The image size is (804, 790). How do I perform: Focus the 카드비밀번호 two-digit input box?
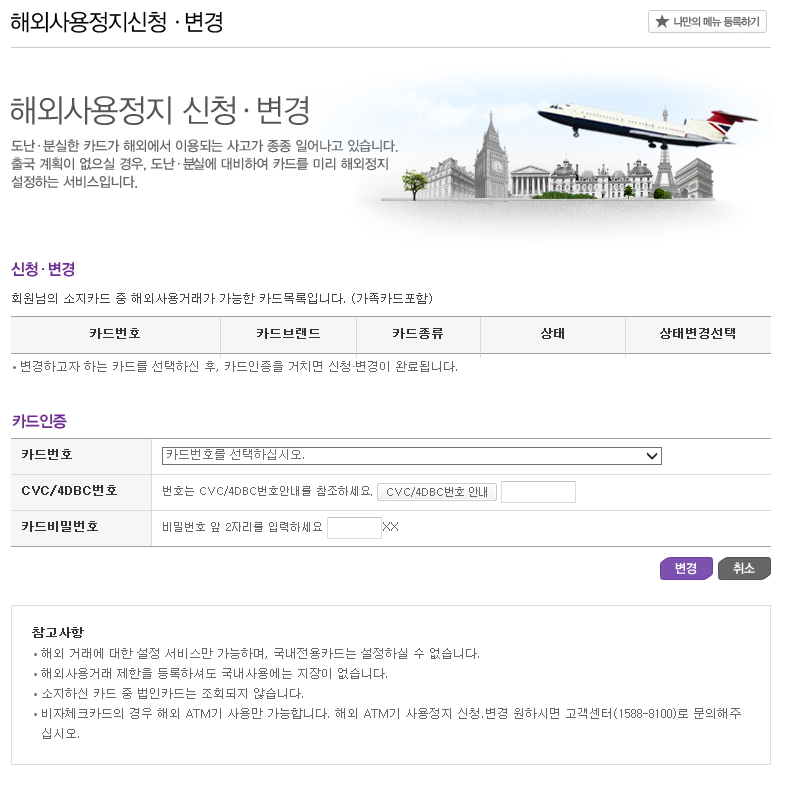coord(354,527)
